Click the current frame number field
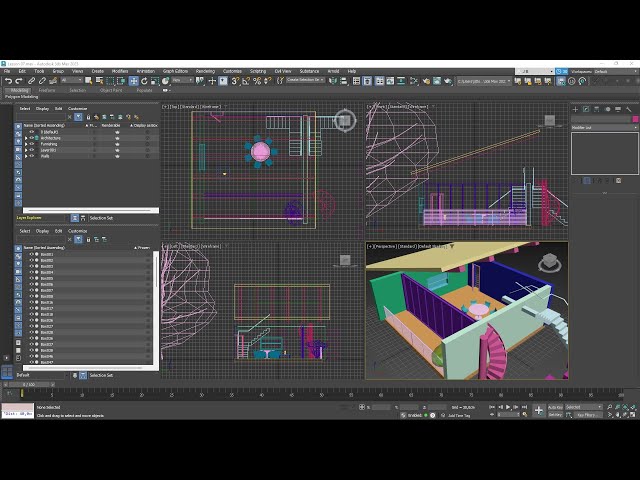Image resolution: width=640 pixels, height=480 pixels. (x=509, y=415)
